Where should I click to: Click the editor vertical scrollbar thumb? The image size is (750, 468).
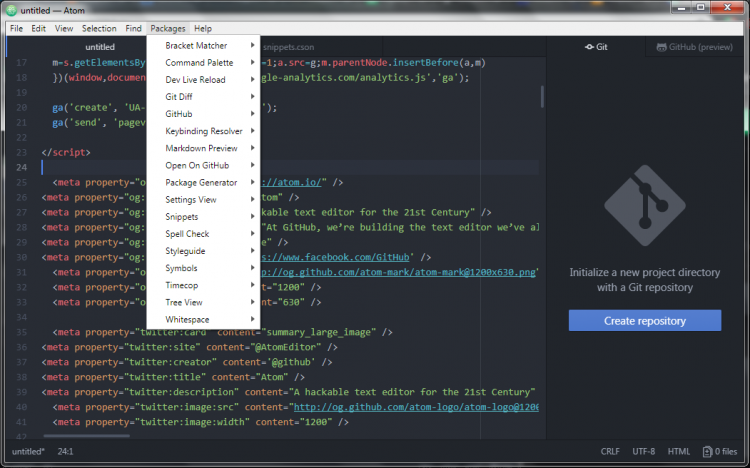click(x=542, y=97)
